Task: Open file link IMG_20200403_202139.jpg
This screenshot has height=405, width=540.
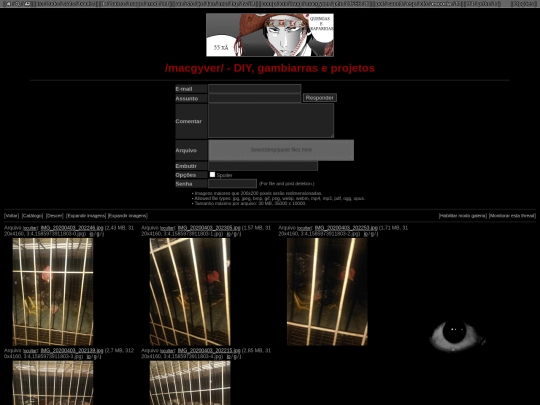Action: coord(72,351)
